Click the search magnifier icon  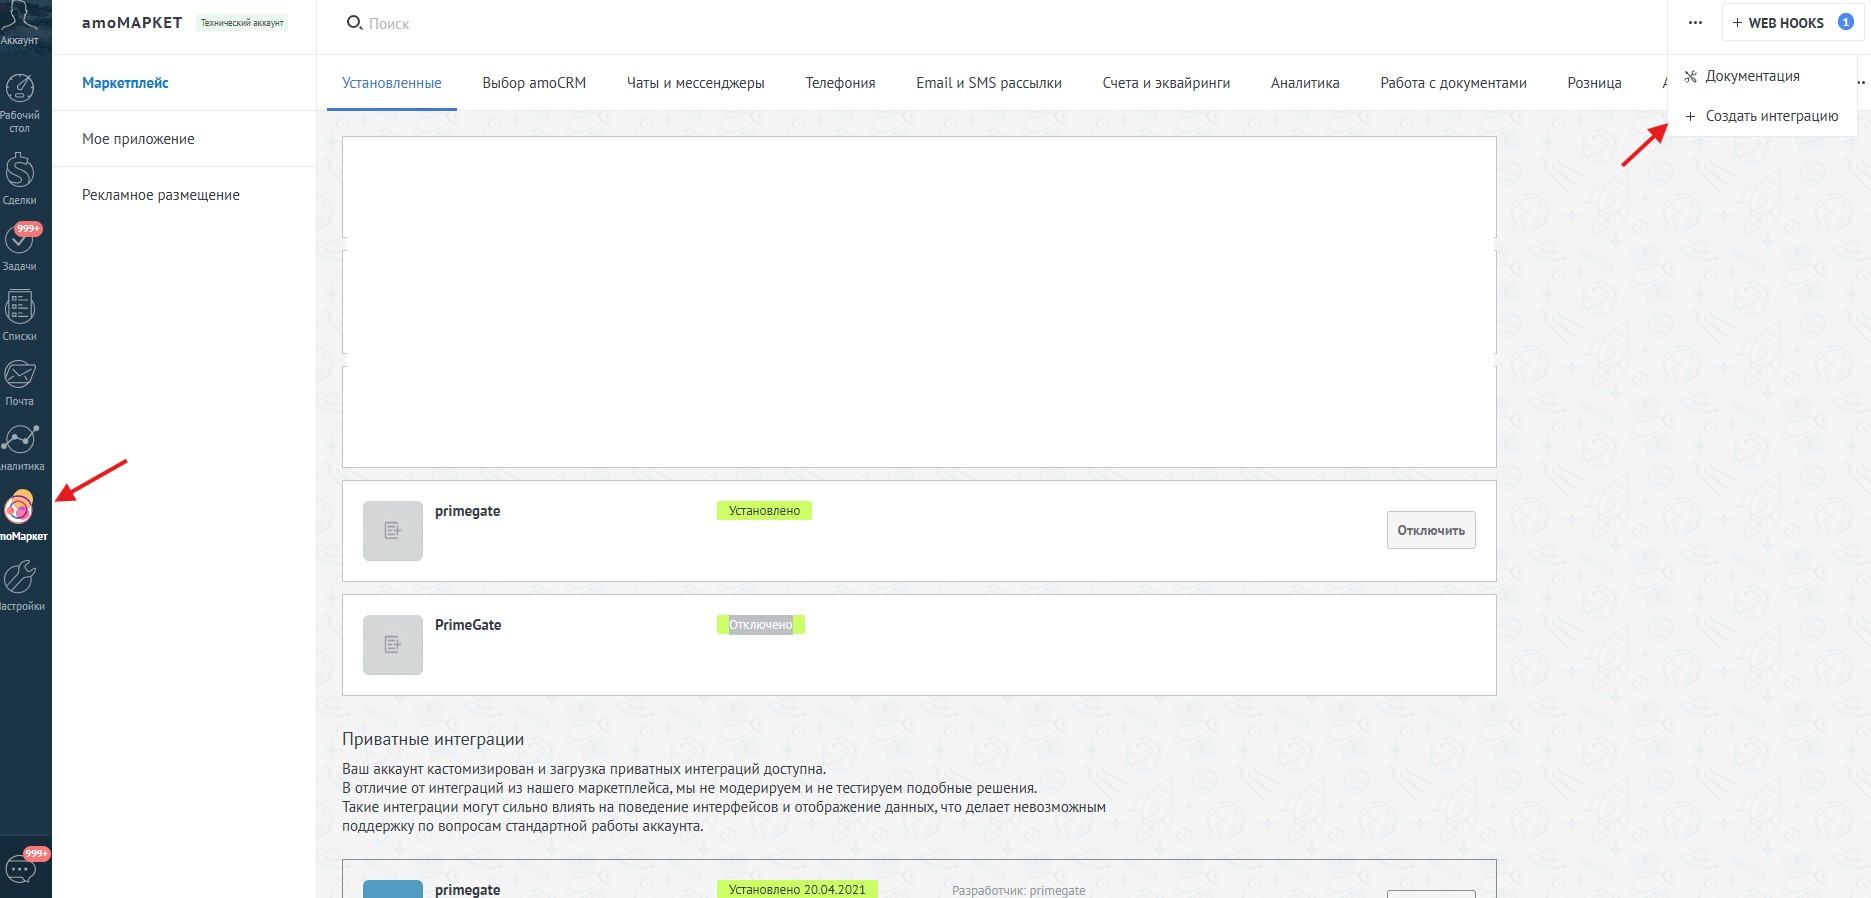(354, 23)
